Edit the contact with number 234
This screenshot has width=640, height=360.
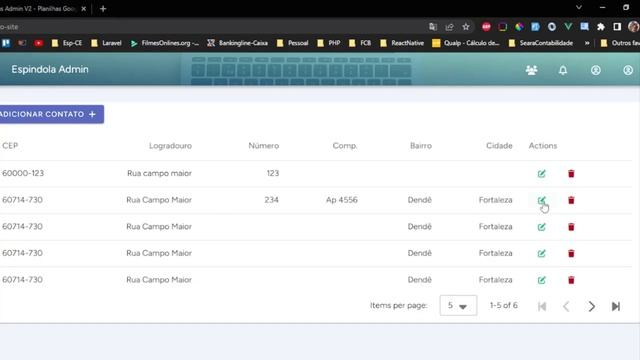[541, 200]
